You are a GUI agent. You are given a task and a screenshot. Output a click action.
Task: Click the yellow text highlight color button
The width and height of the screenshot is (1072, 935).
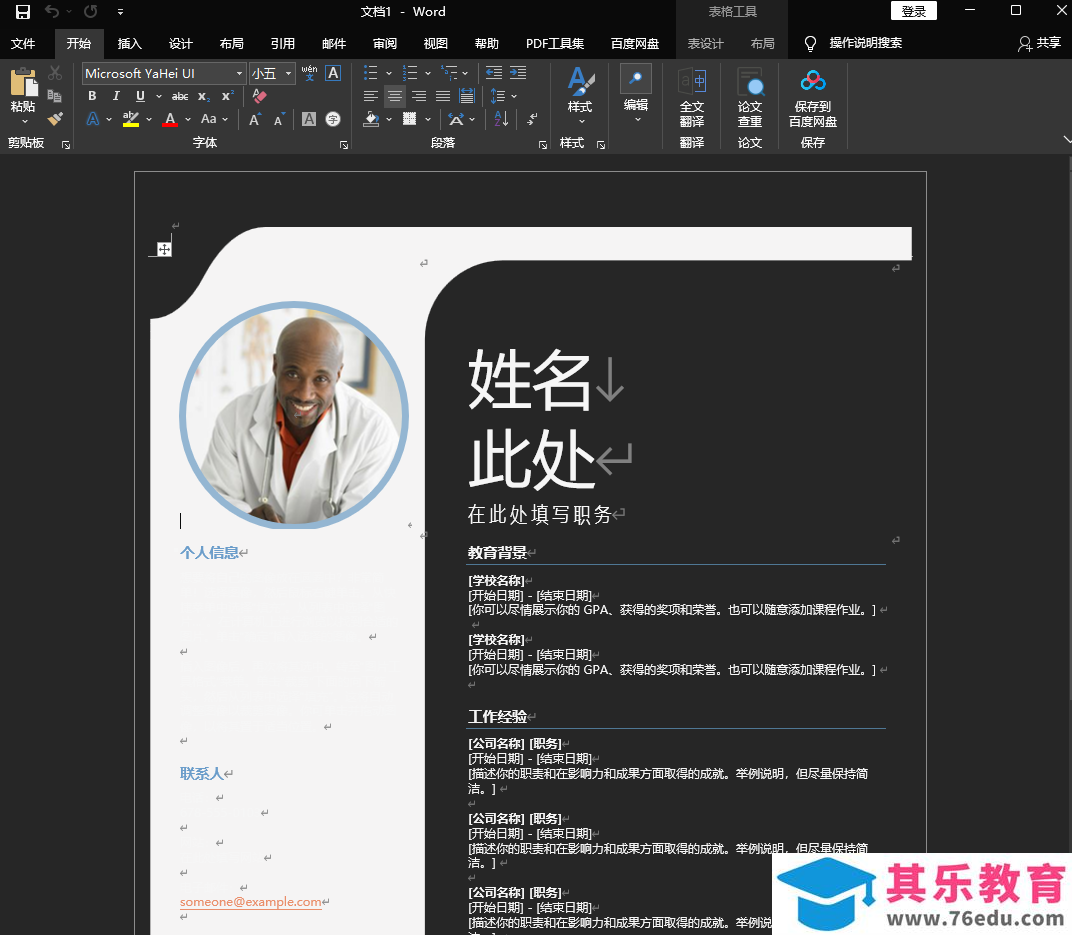pyautogui.click(x=131, y=119)
